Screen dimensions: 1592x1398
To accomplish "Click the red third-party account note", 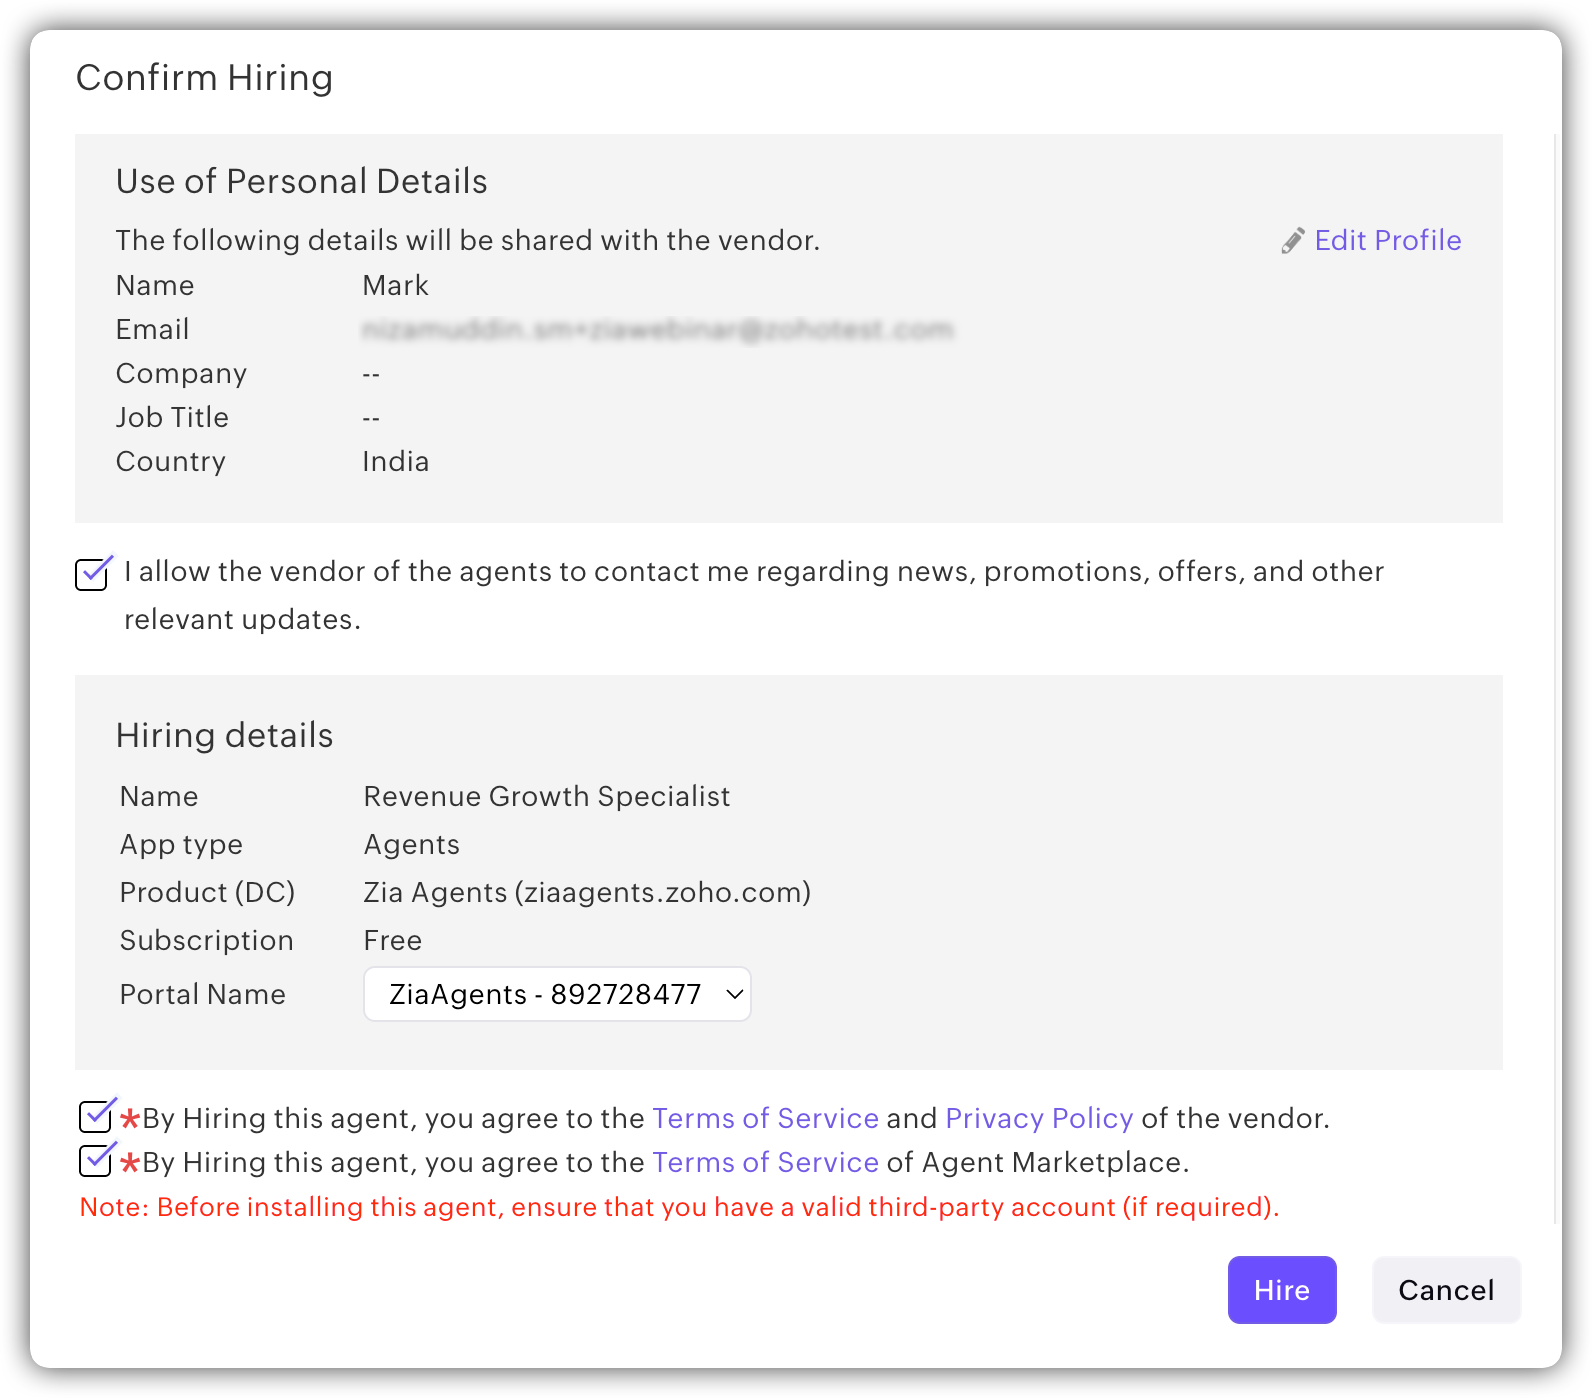I will point(679,1207).
